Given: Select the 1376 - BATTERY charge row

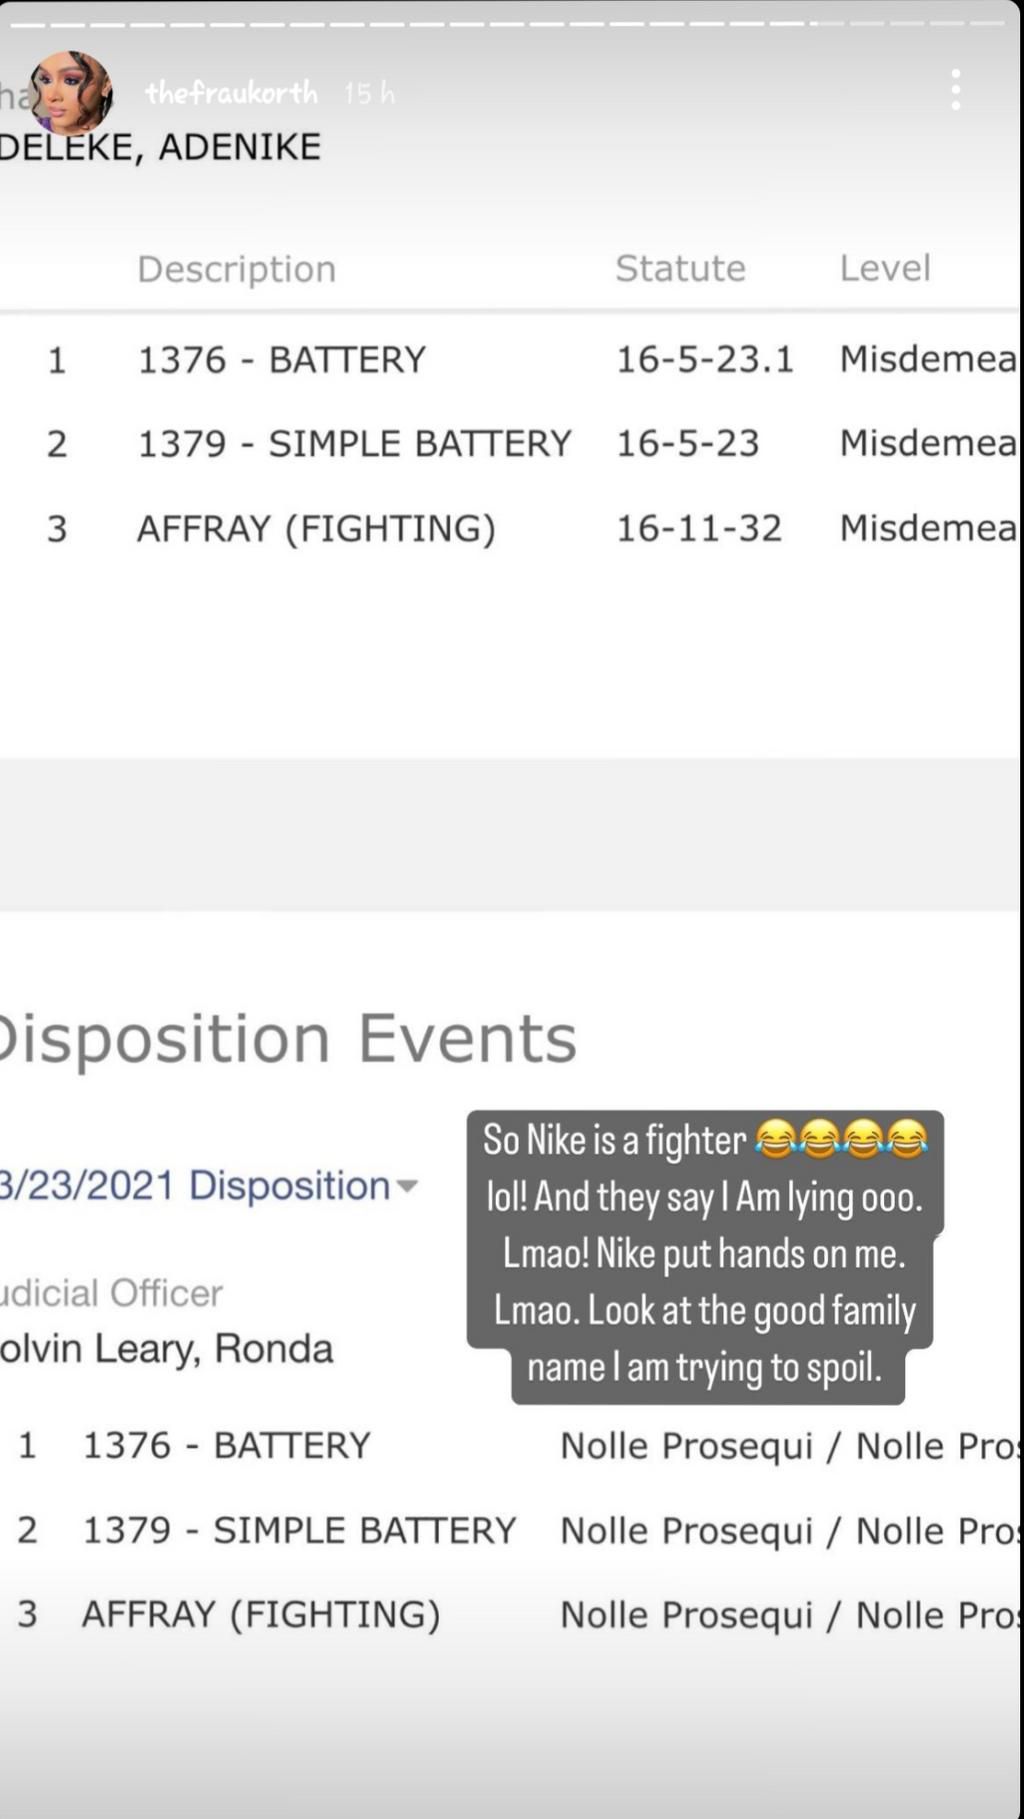Looking at the screenshot, I should coord(281,359).
